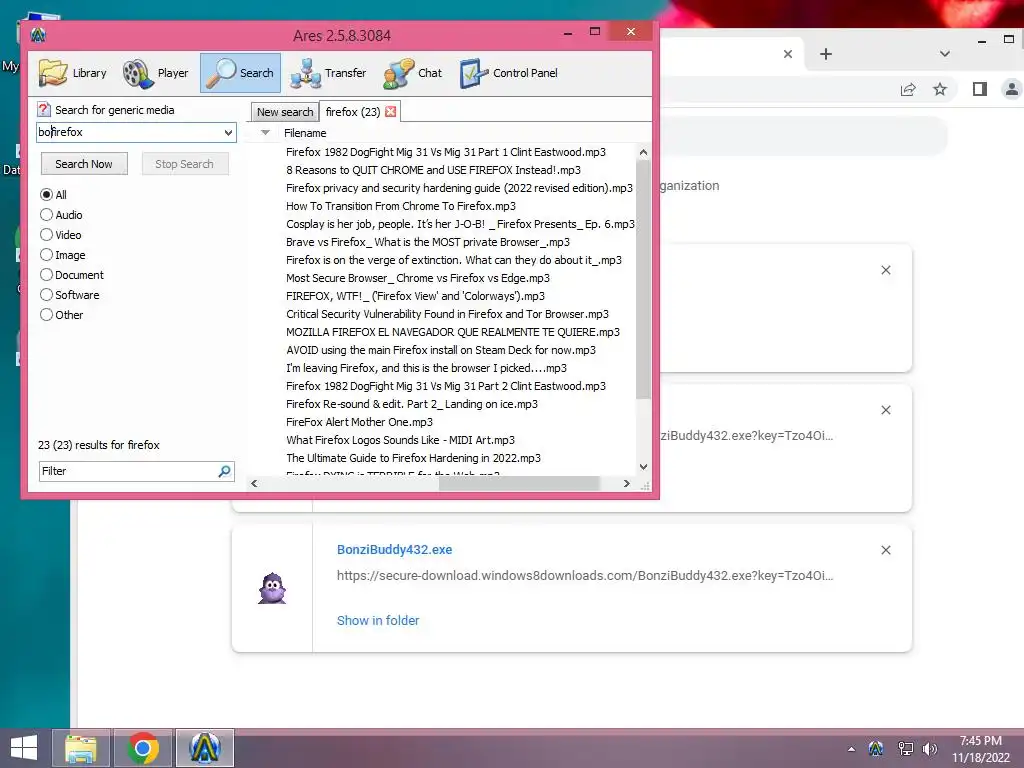1024x768 pixels.
Task: Click the BonziBuddy purple gorilla icon
Action: (x=272, y=588)
